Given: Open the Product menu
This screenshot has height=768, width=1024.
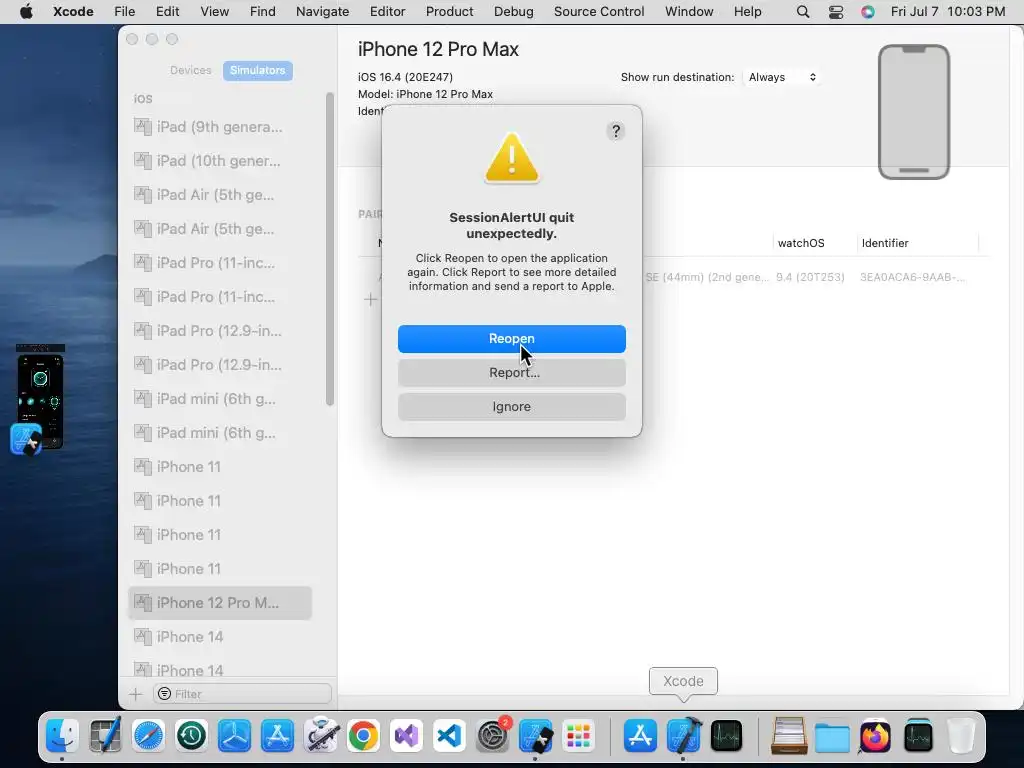Looking at the screenshot, I should pos(449,12).
